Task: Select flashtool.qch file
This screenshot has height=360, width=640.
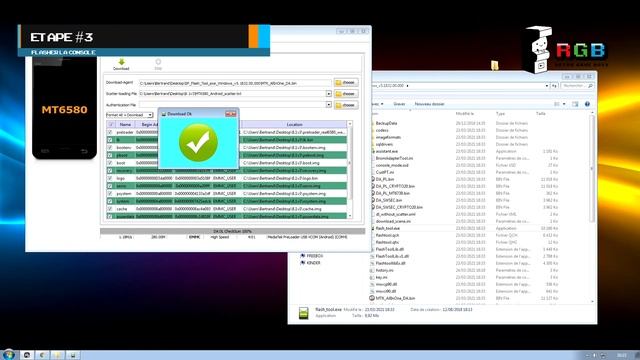Action: pyautogui.click(x=387, y=236)
